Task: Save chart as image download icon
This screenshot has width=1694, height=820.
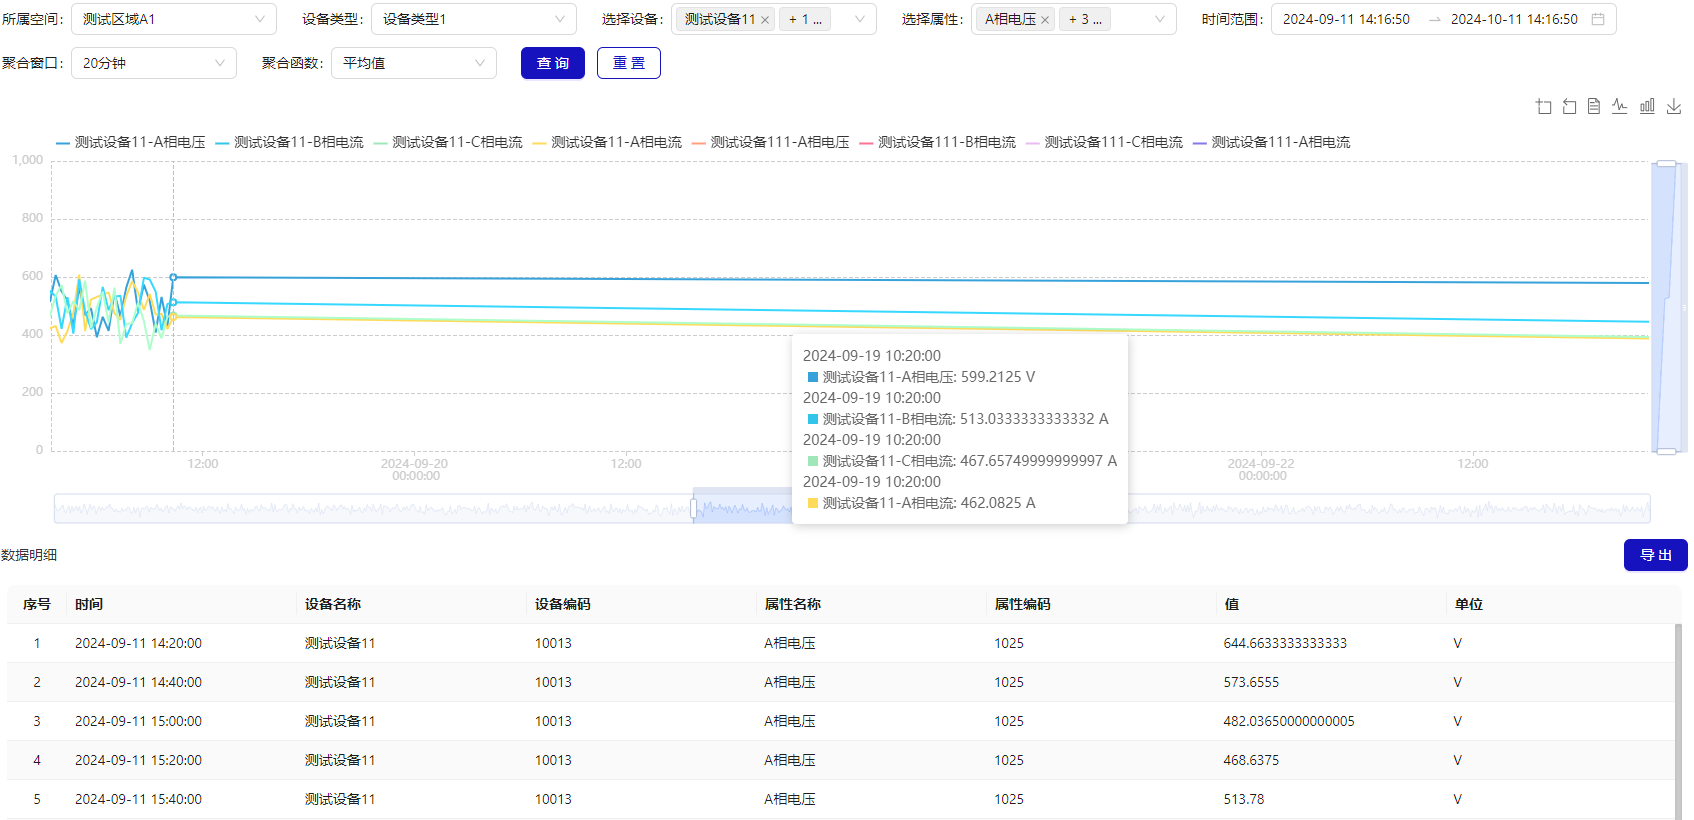Action: coord(1673,106)
